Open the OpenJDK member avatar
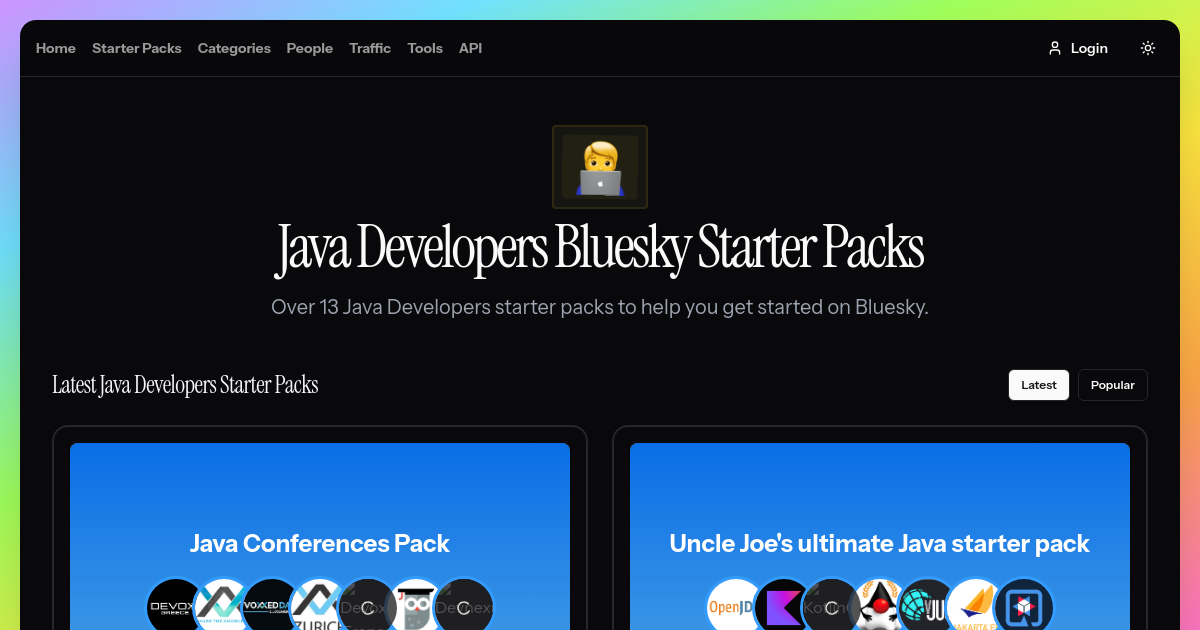The height and width of the screenshot is (630, 1200). 735,605
